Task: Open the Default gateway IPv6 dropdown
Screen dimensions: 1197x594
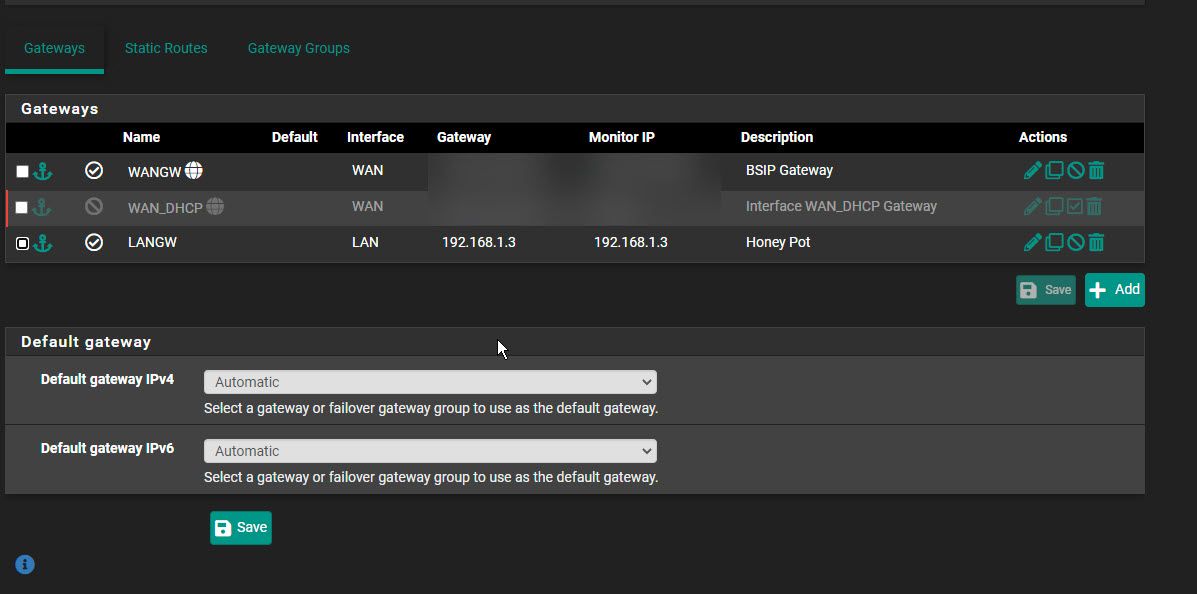Action: pyautogui.click(x=430, y=451)
